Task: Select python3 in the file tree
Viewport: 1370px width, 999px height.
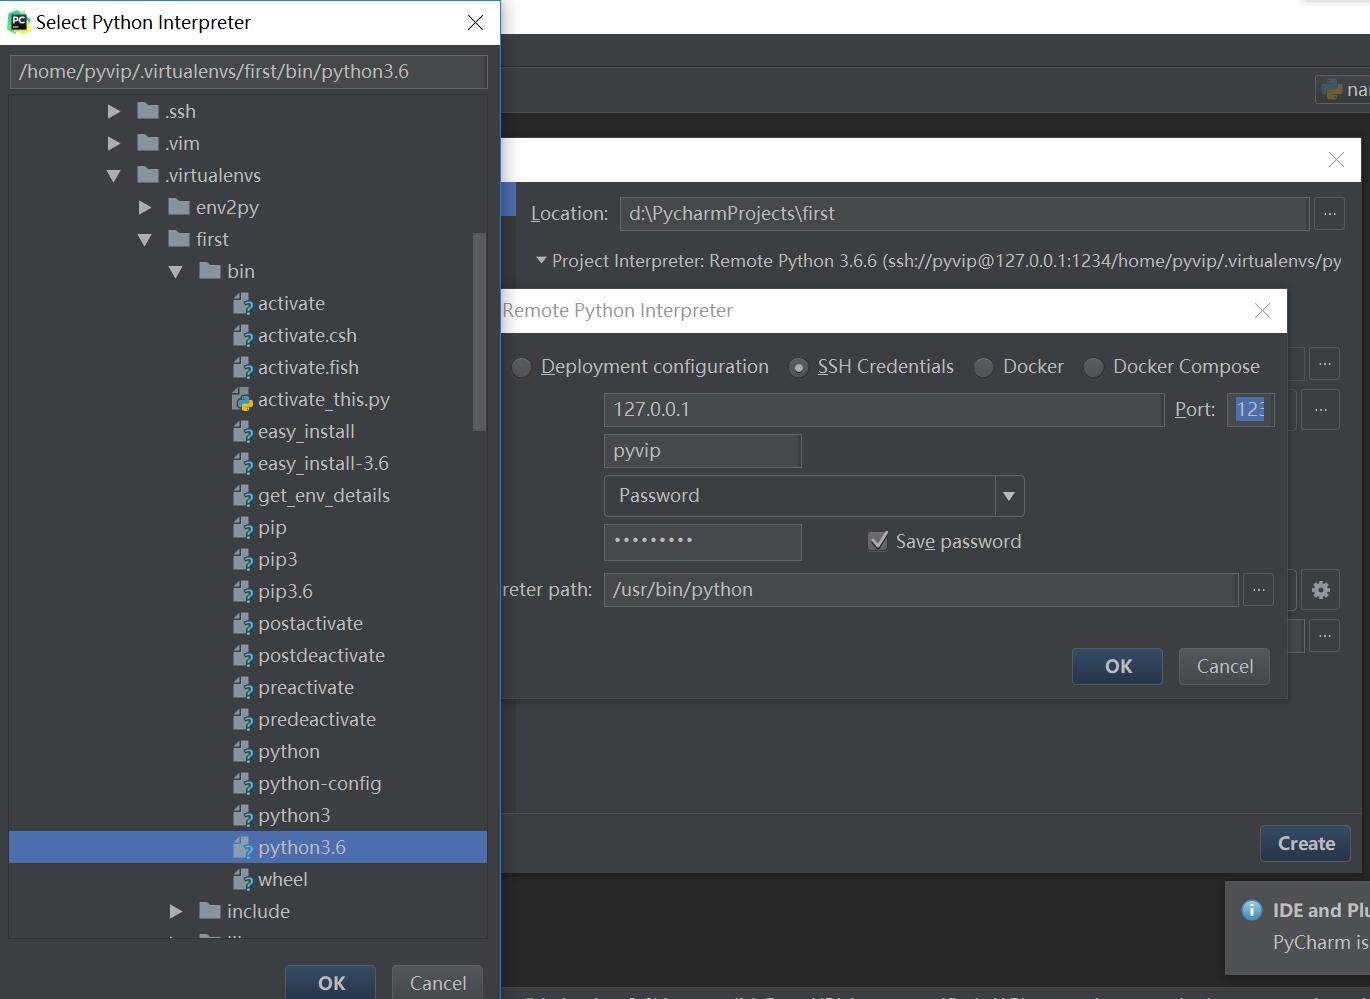Action: pos(294,815)
